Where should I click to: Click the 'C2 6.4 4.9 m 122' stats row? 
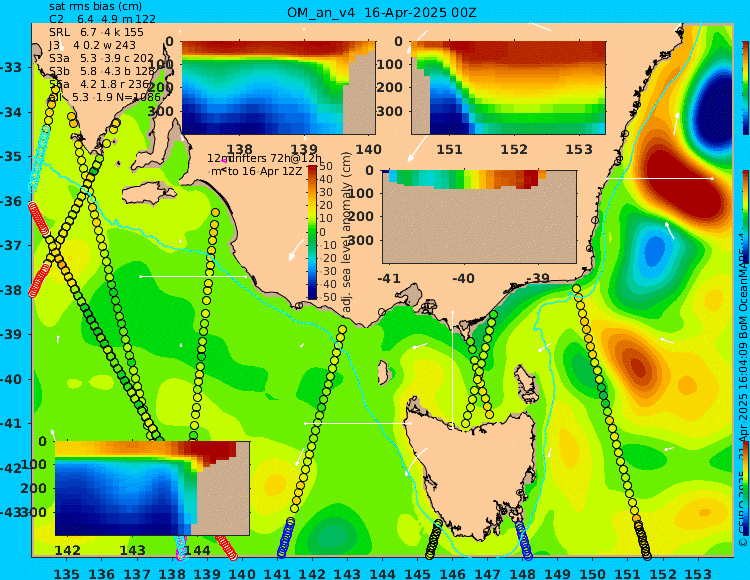102,19
